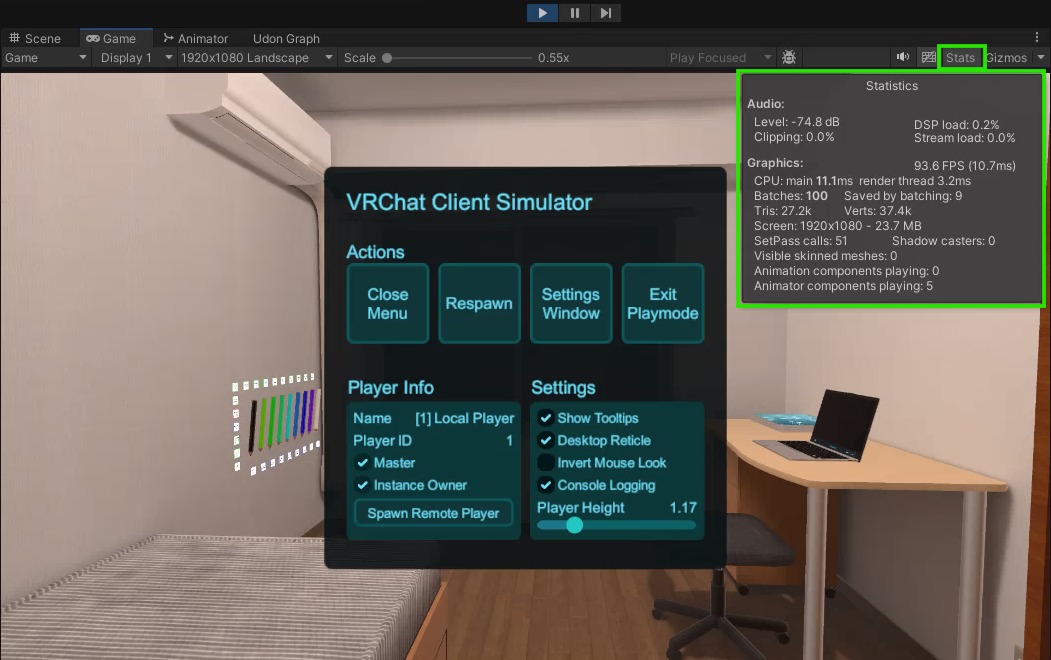
Task: Toggle the Mute Audio speaker icon
Action: click(x=903, y=57)
